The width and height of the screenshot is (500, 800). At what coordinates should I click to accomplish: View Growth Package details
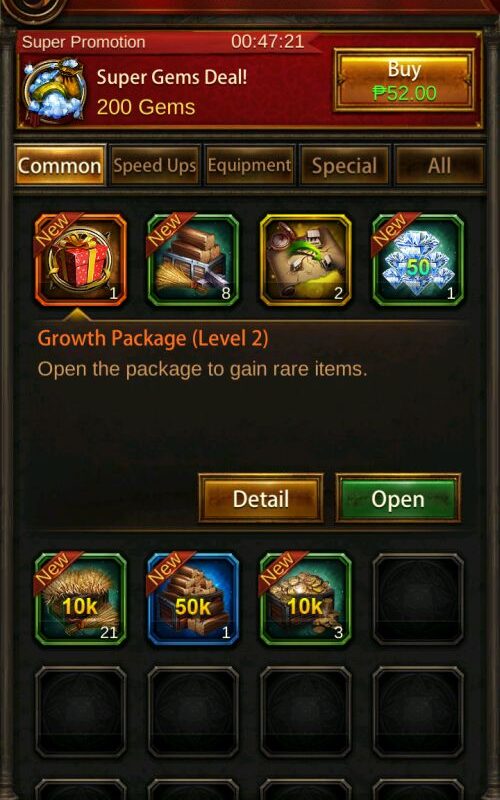[x=261, y=498]
